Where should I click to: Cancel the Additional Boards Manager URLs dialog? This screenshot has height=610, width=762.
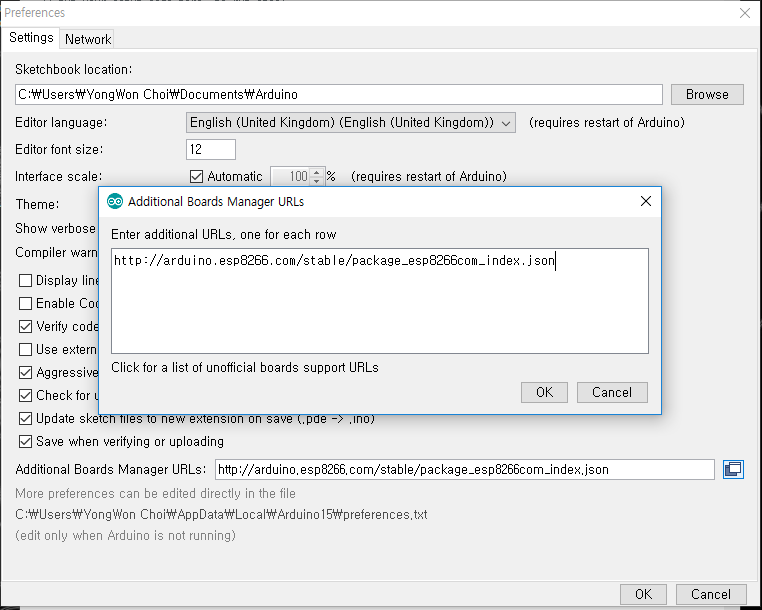coord(611,392)
